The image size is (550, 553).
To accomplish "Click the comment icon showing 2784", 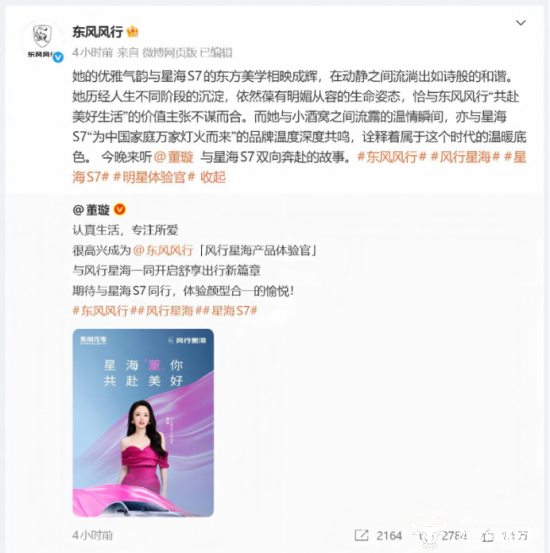I will (x=425, y=536).
